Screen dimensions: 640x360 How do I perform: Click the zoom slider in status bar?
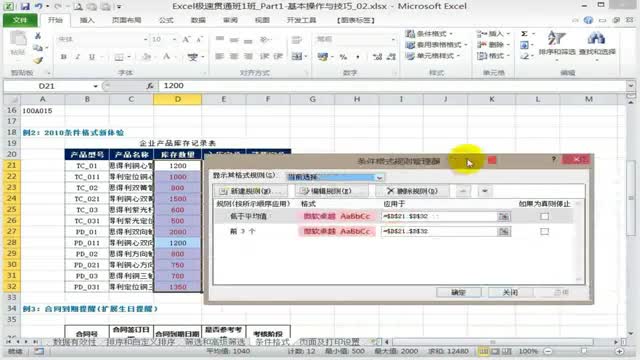coord(584,351)
